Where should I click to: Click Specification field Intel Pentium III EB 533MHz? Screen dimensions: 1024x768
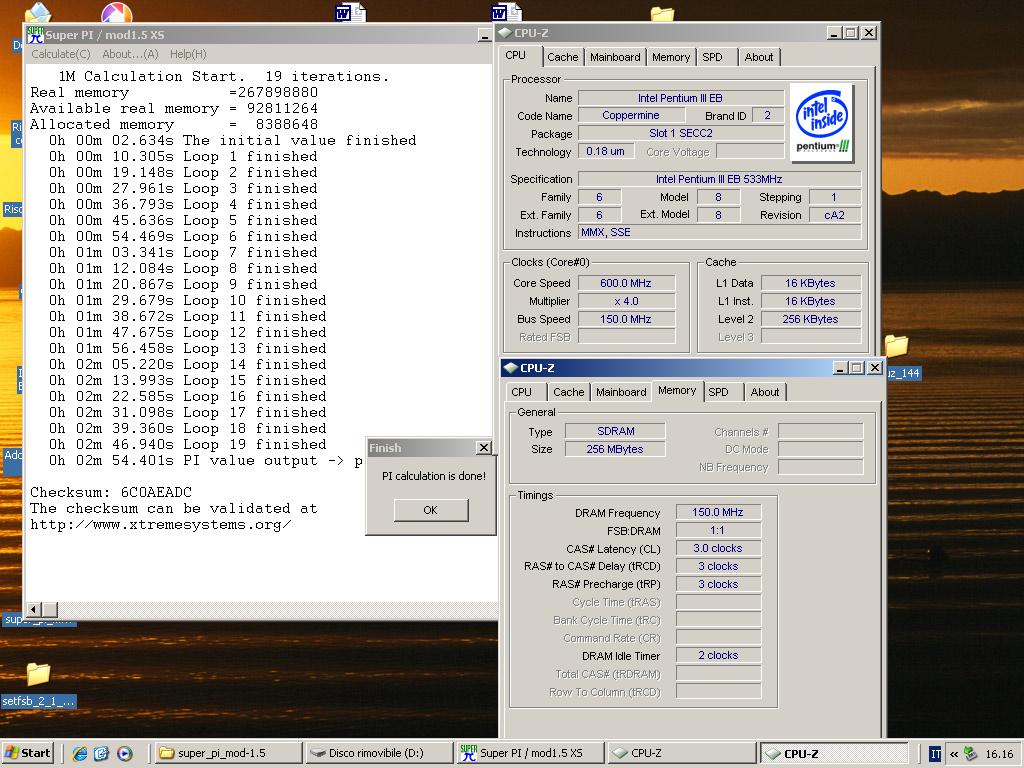719,179
